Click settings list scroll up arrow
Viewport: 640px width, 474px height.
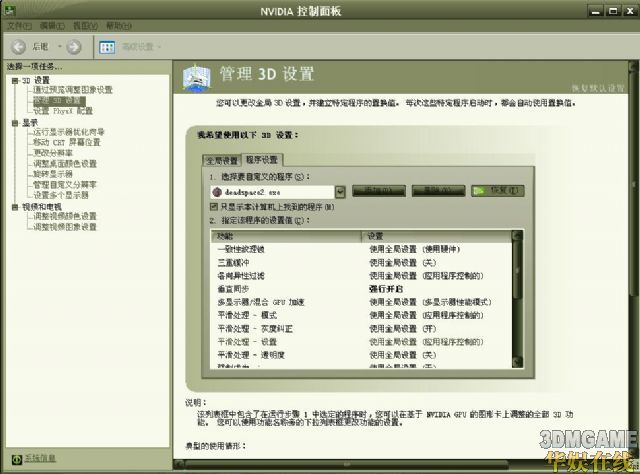517,236
